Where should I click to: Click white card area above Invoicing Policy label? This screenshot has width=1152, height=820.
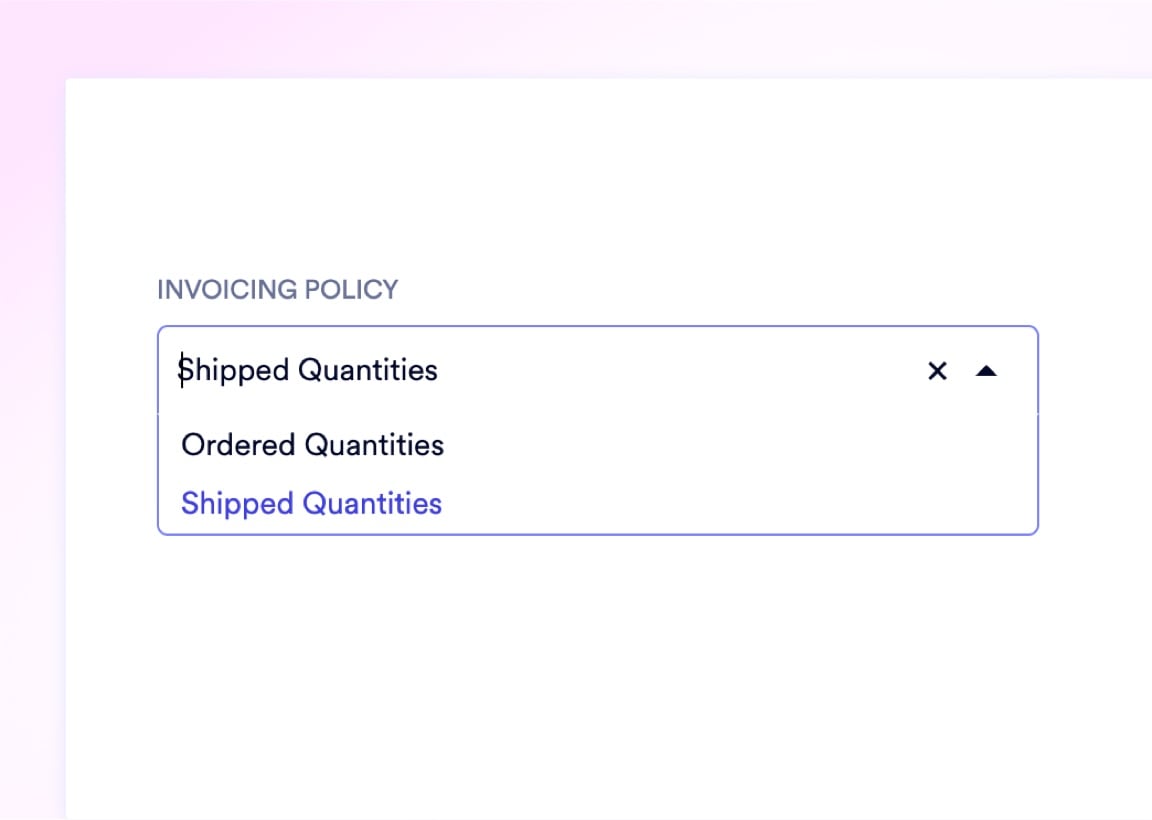point(600,180)
